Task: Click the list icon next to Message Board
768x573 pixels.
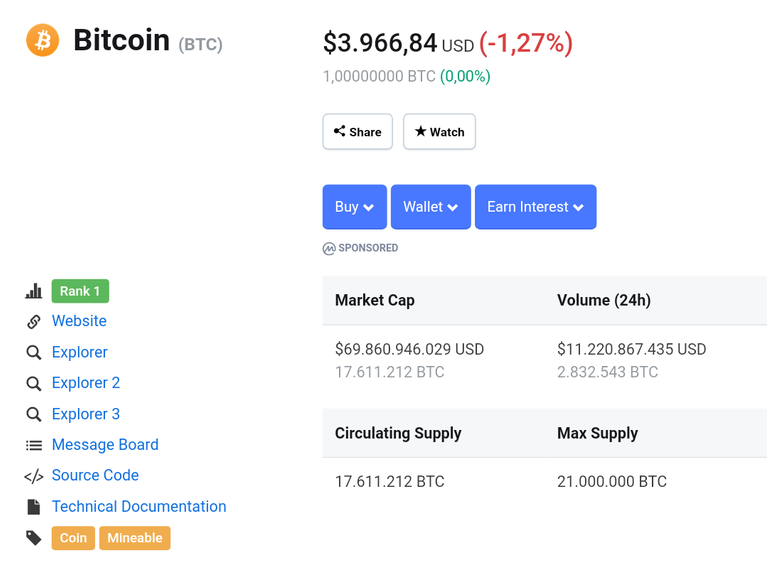Action: pos(34,445)
